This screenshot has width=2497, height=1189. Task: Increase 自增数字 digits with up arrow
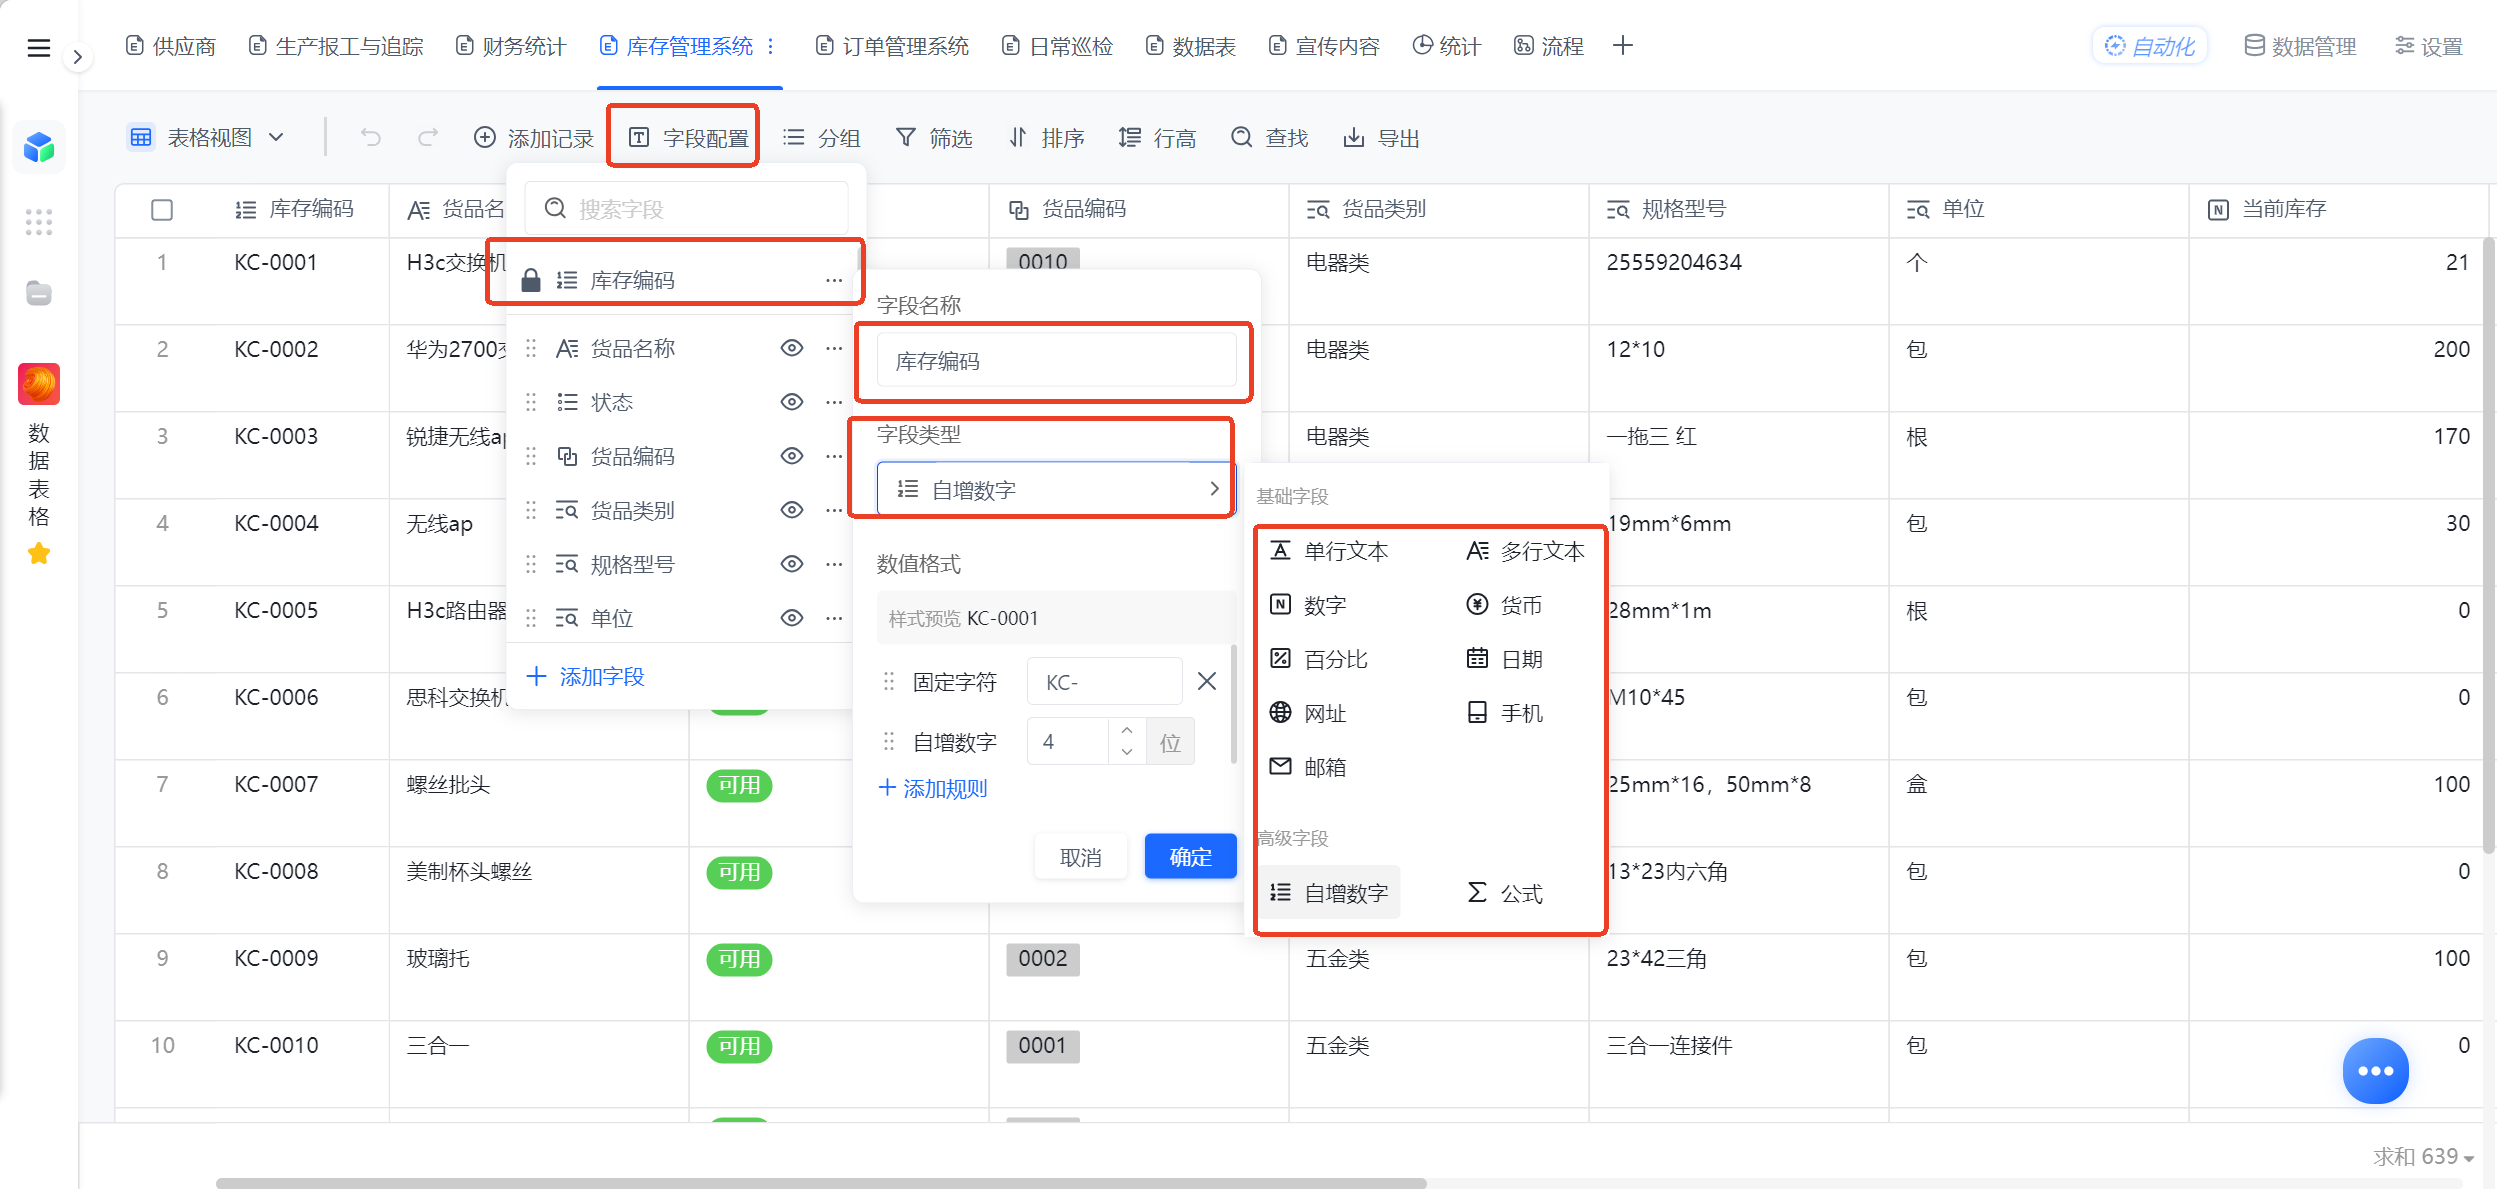click(1127, 731)
